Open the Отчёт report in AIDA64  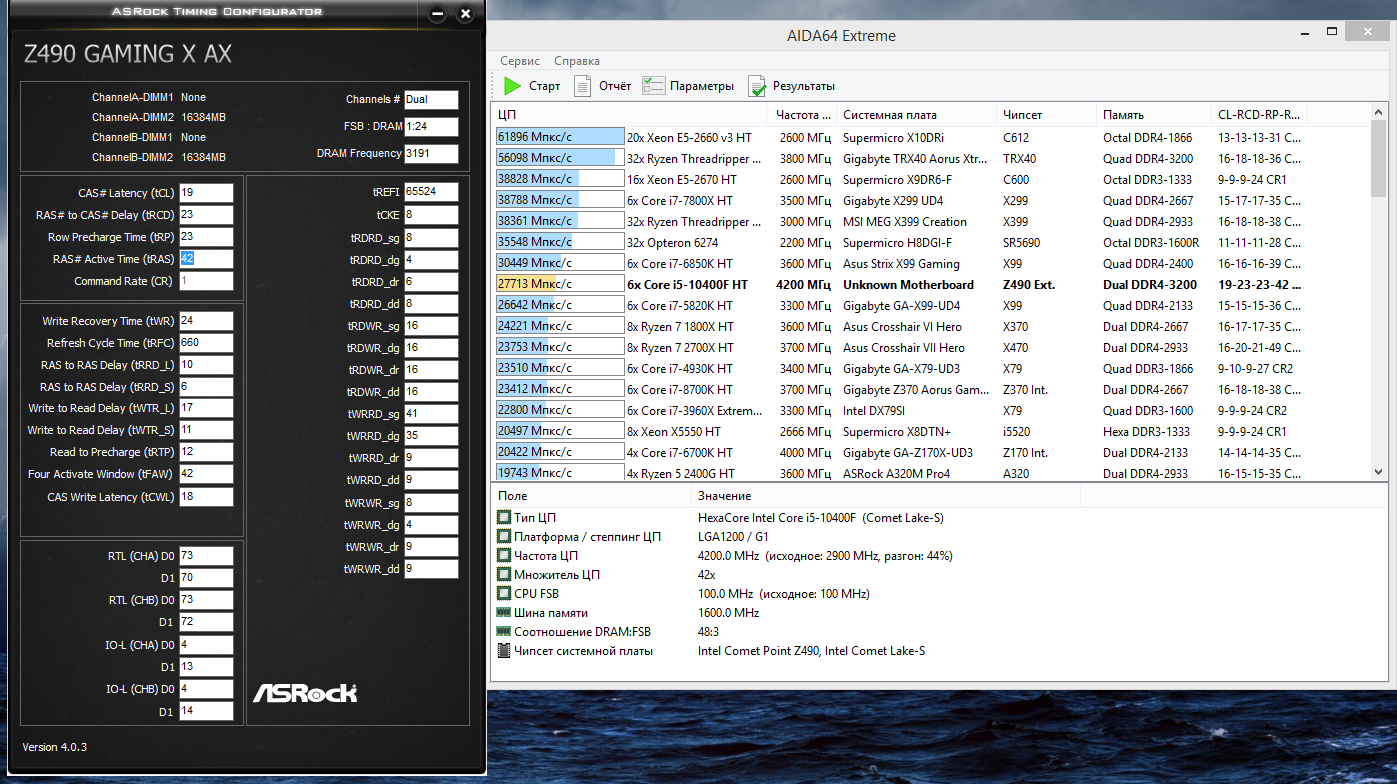tap(602, 86)
